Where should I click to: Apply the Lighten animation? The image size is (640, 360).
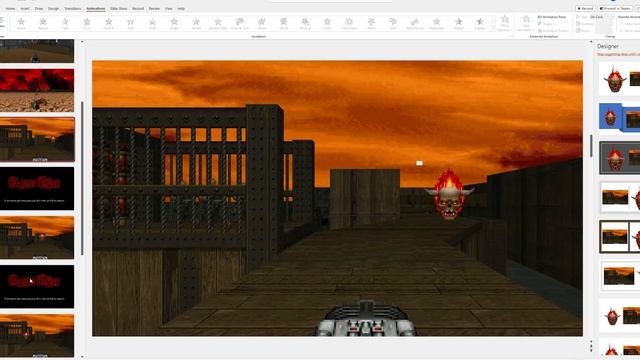(480, 23)
